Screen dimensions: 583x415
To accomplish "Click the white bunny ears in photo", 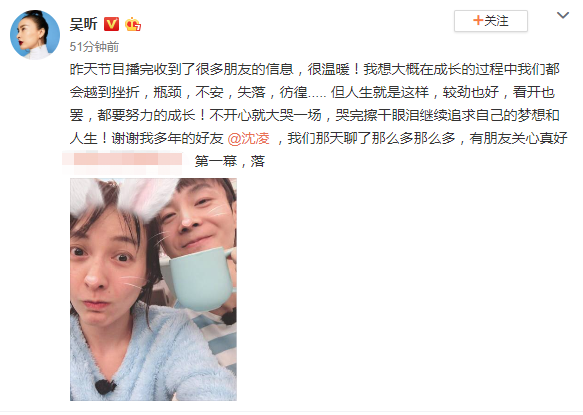I will (125, 197).
